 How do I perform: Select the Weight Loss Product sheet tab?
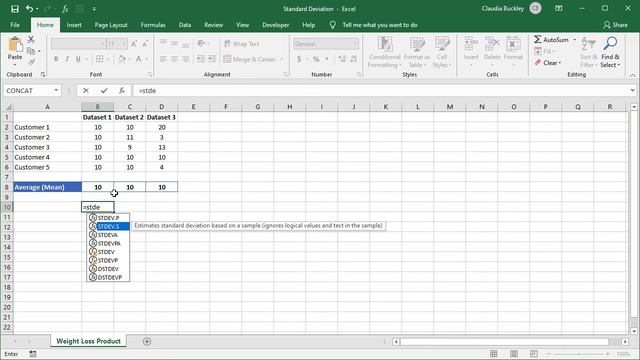pyautogui.click(x=88, y=341)
